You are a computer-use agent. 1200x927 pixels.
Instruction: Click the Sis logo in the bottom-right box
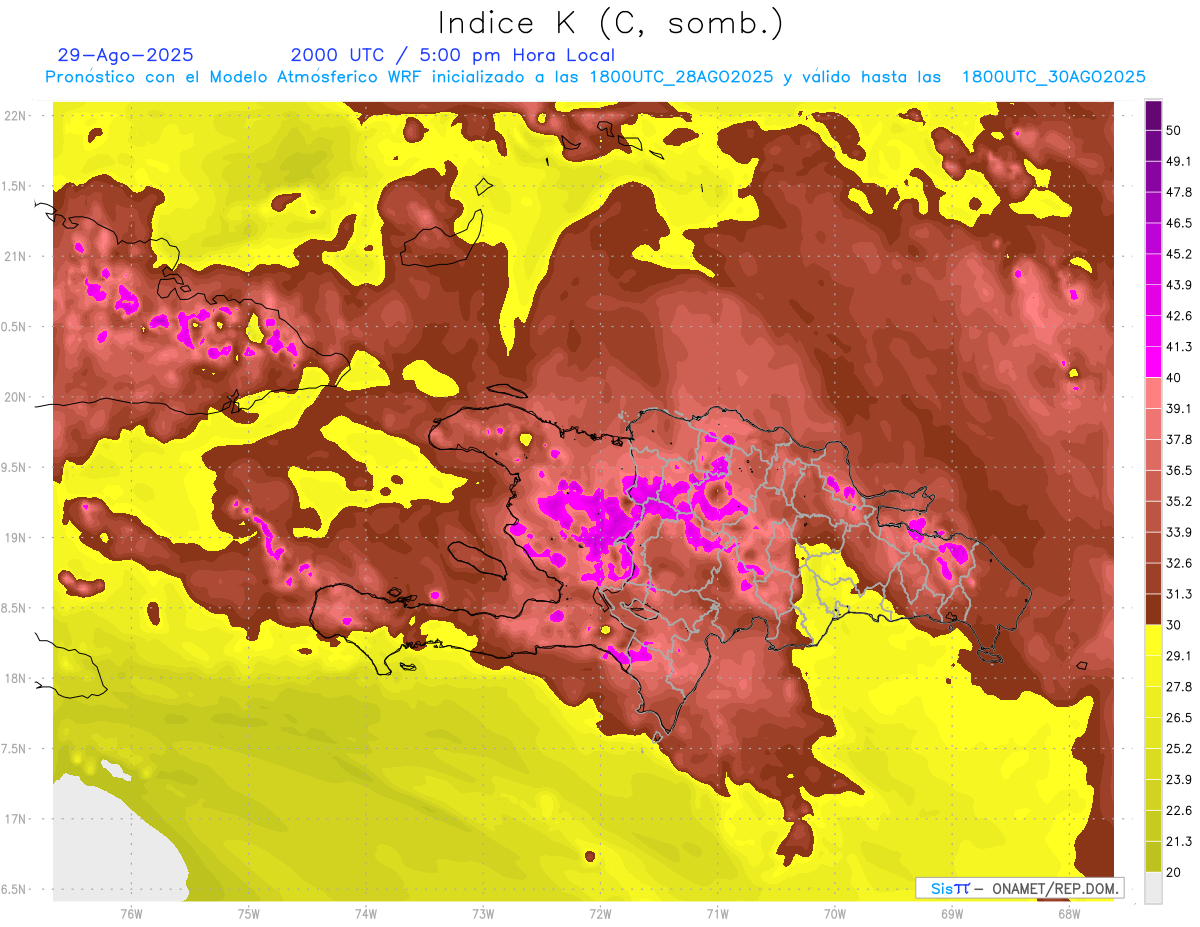click(x=949, y=888)
